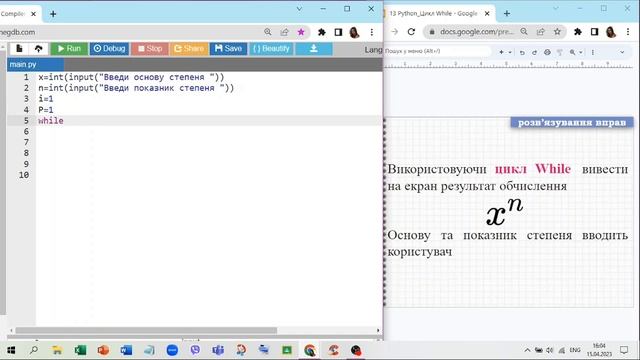Screen dimensions: 640x360
Task: Click the paint format icon
Action: point(560,52)
